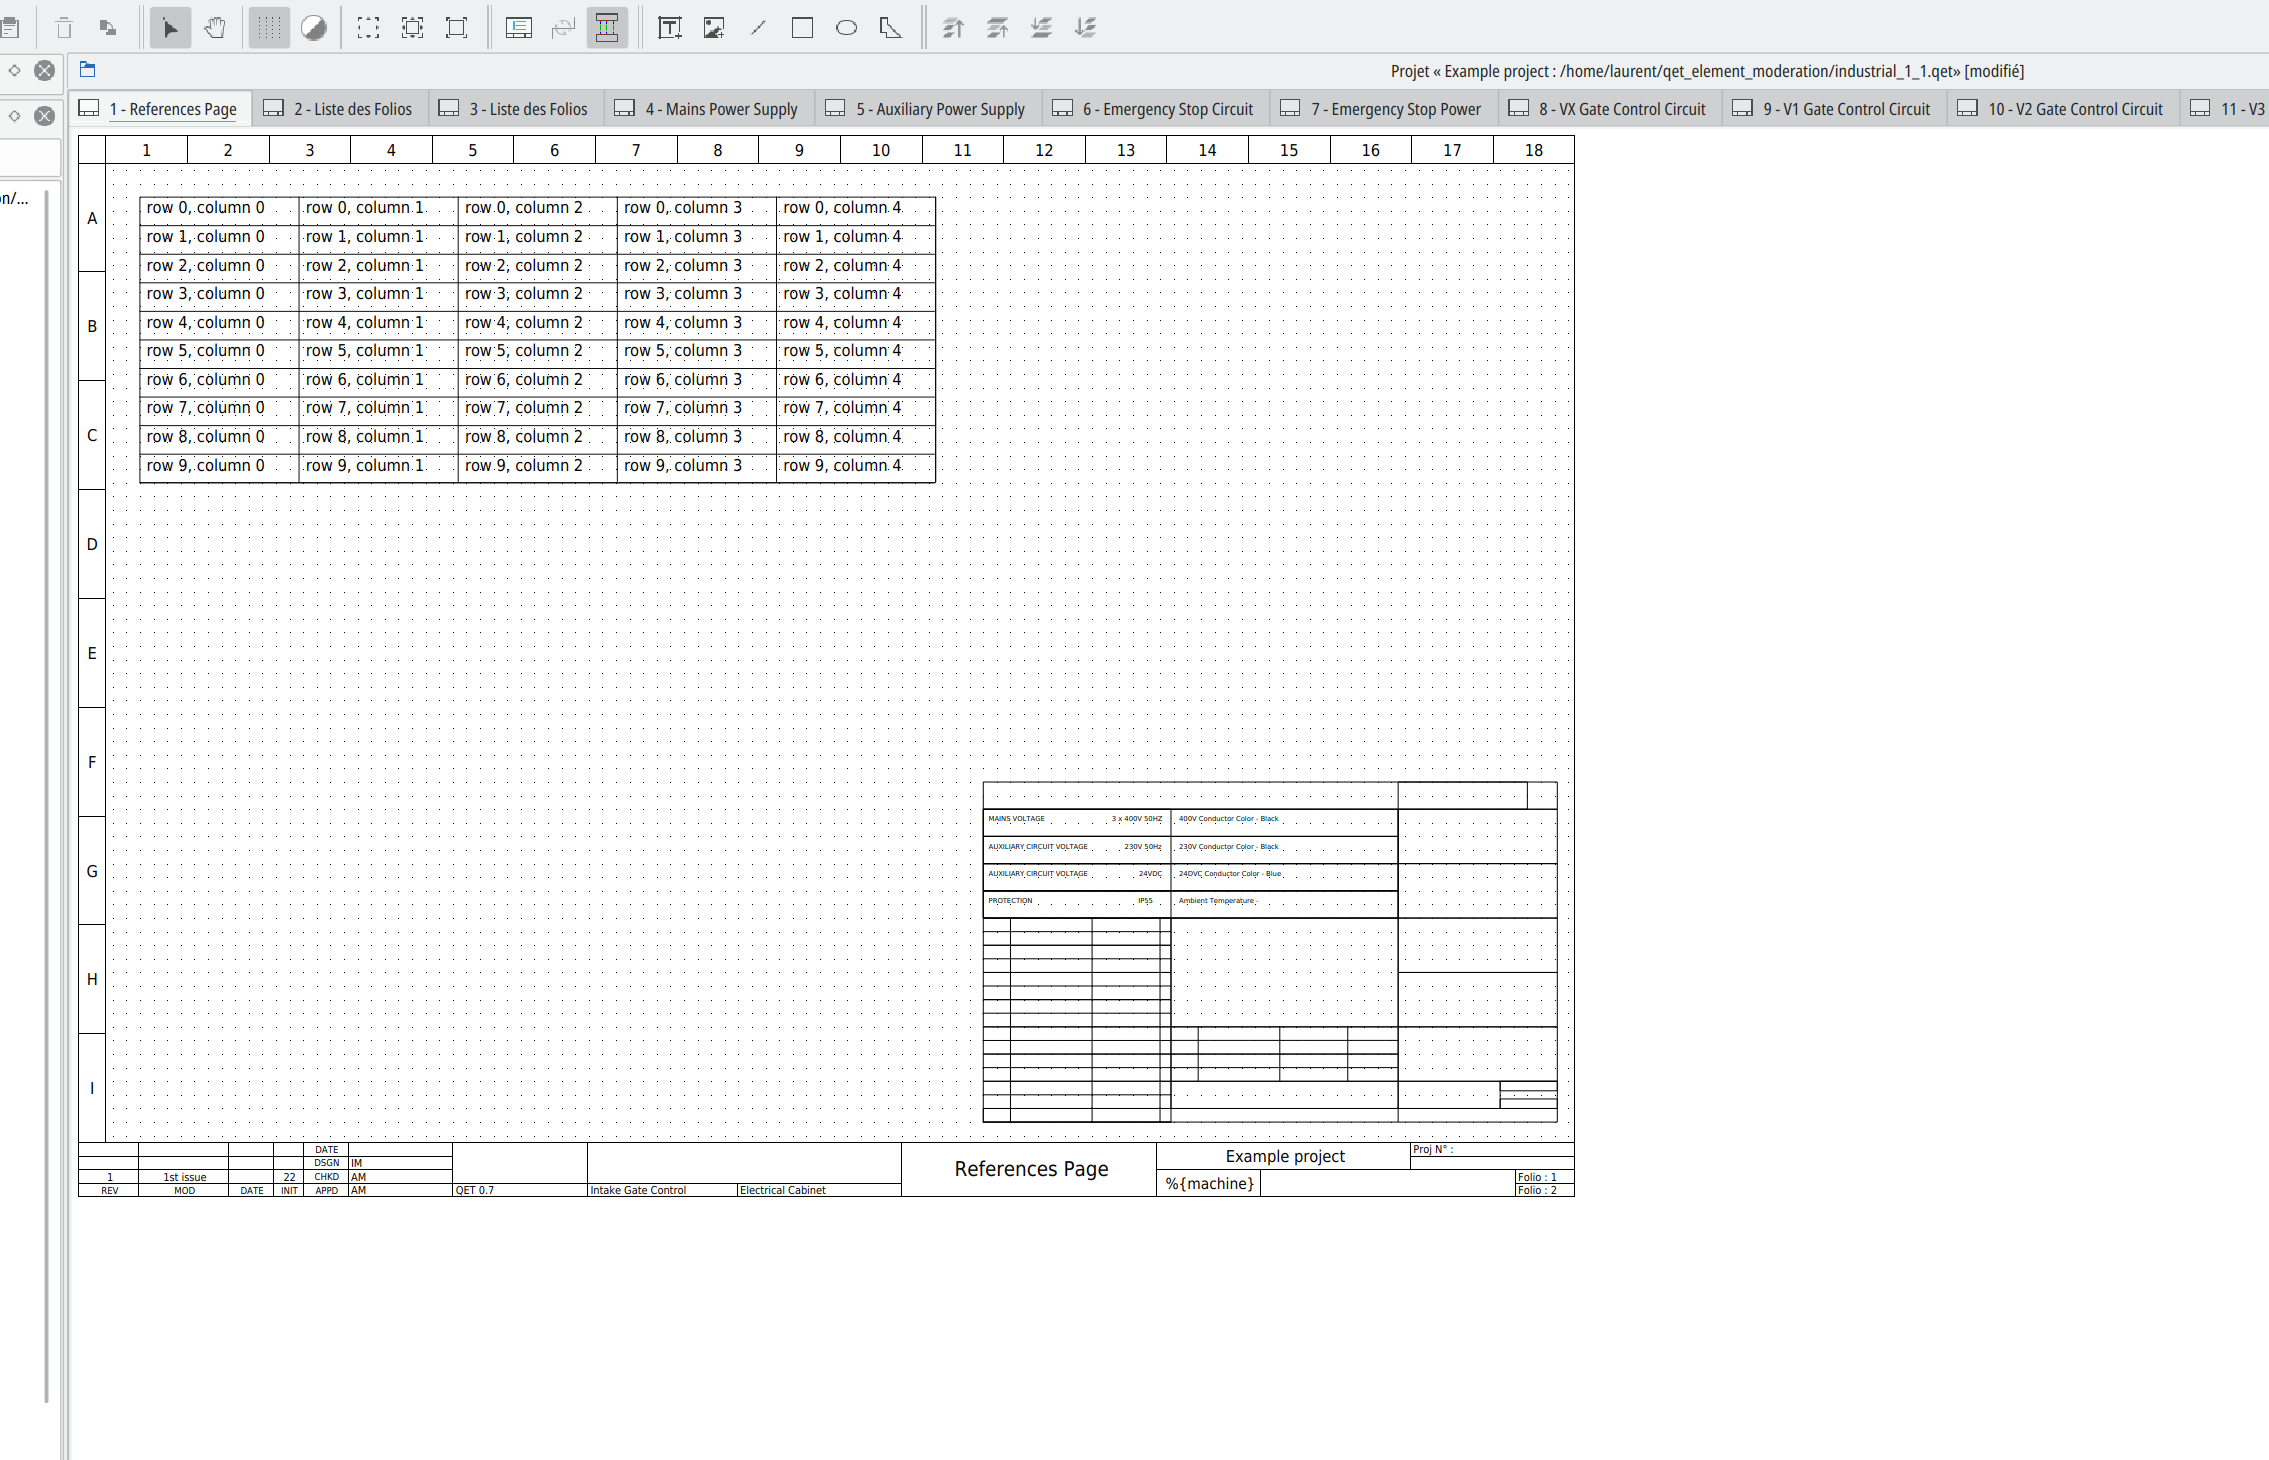
Task: Select the hand view mode tool
Action: pos(214,28)
